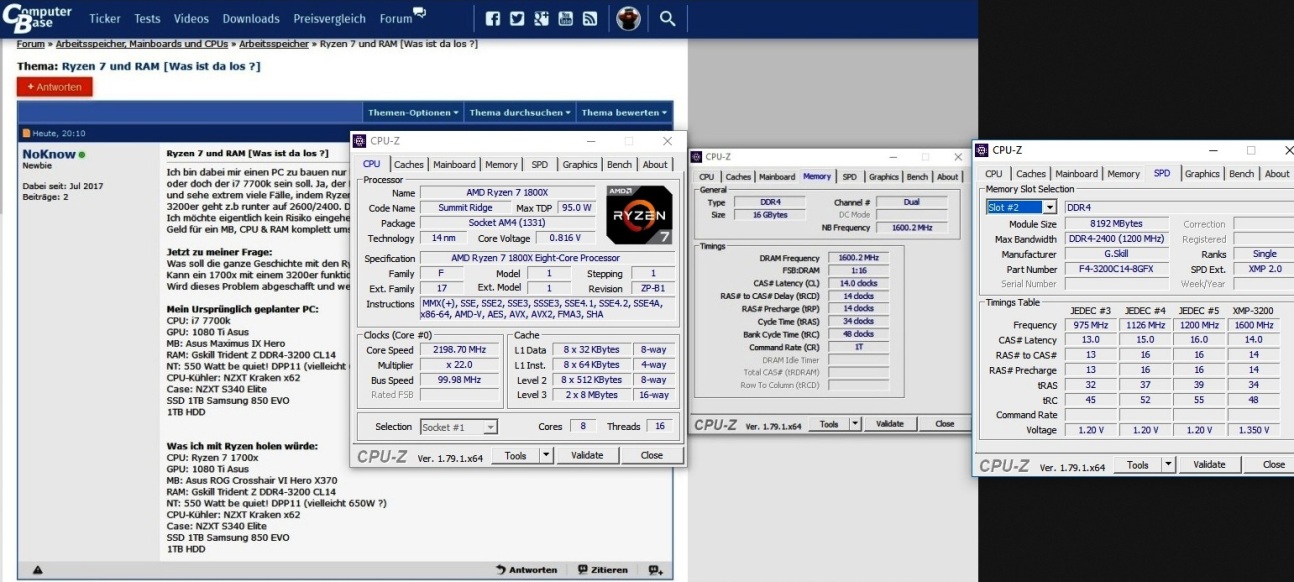Click the Manufacturer G.Skill value
Image resolution: width=1294 pixels, height=582 pixels.
1116,254
